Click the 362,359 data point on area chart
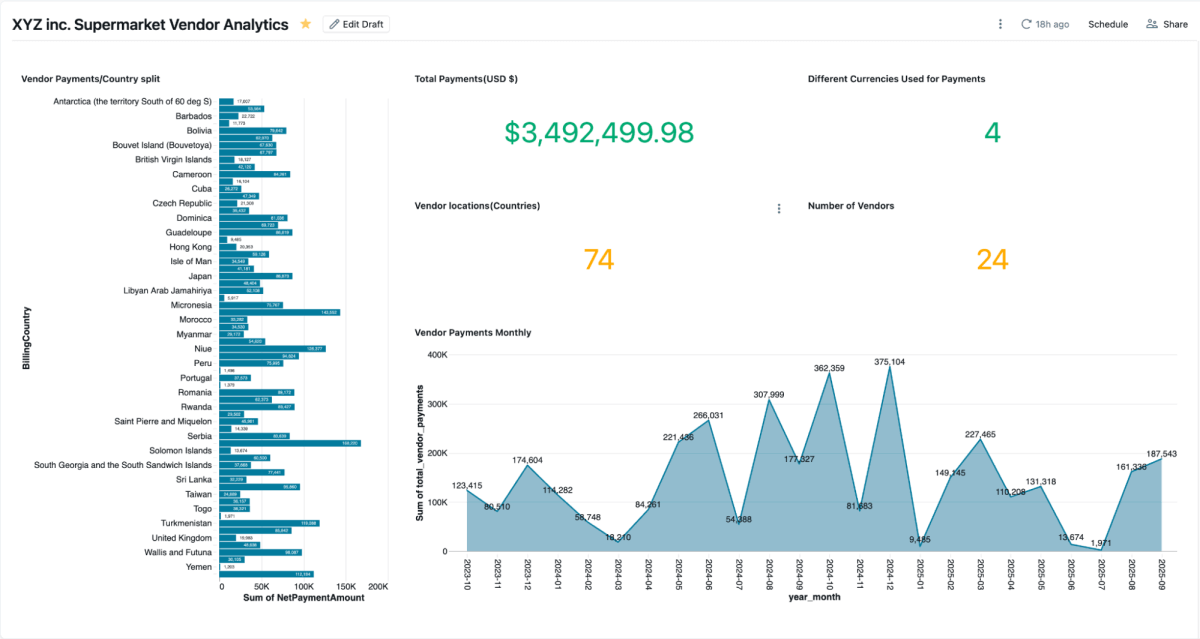Viewport: 1200px width, 639px height. (x=829, y=374)
